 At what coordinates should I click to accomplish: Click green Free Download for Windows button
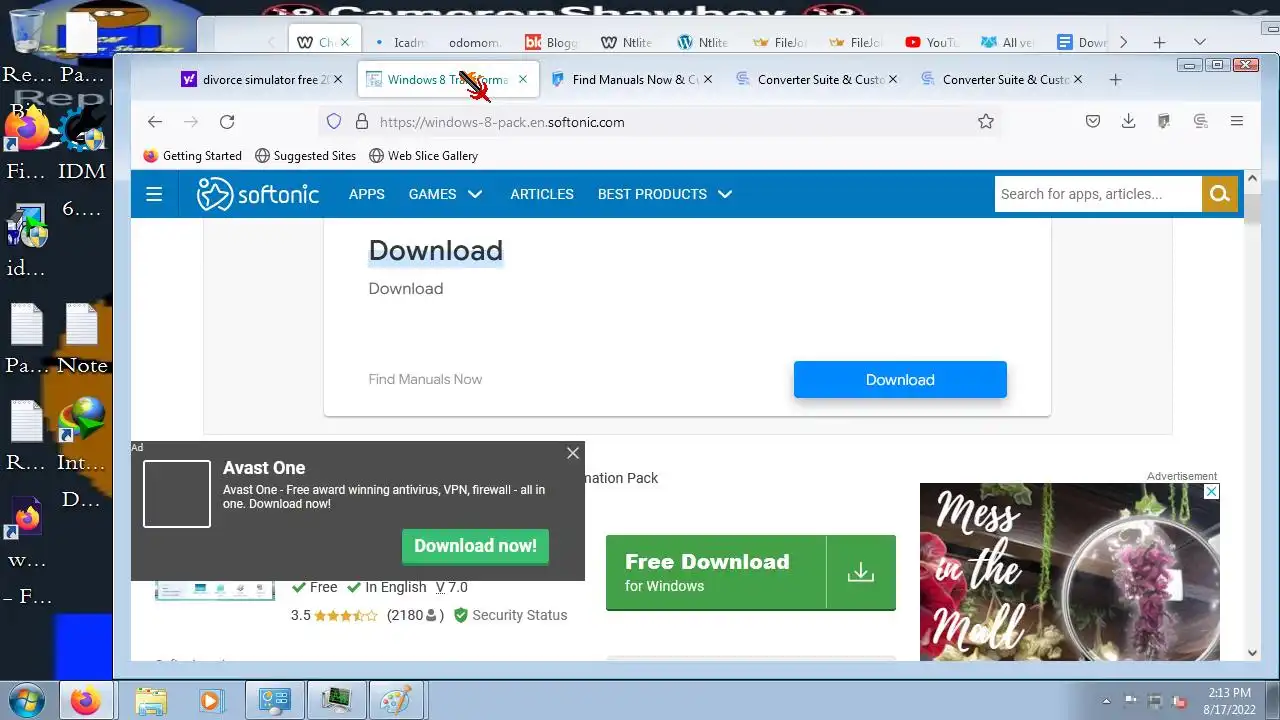(x=751, y=573)
